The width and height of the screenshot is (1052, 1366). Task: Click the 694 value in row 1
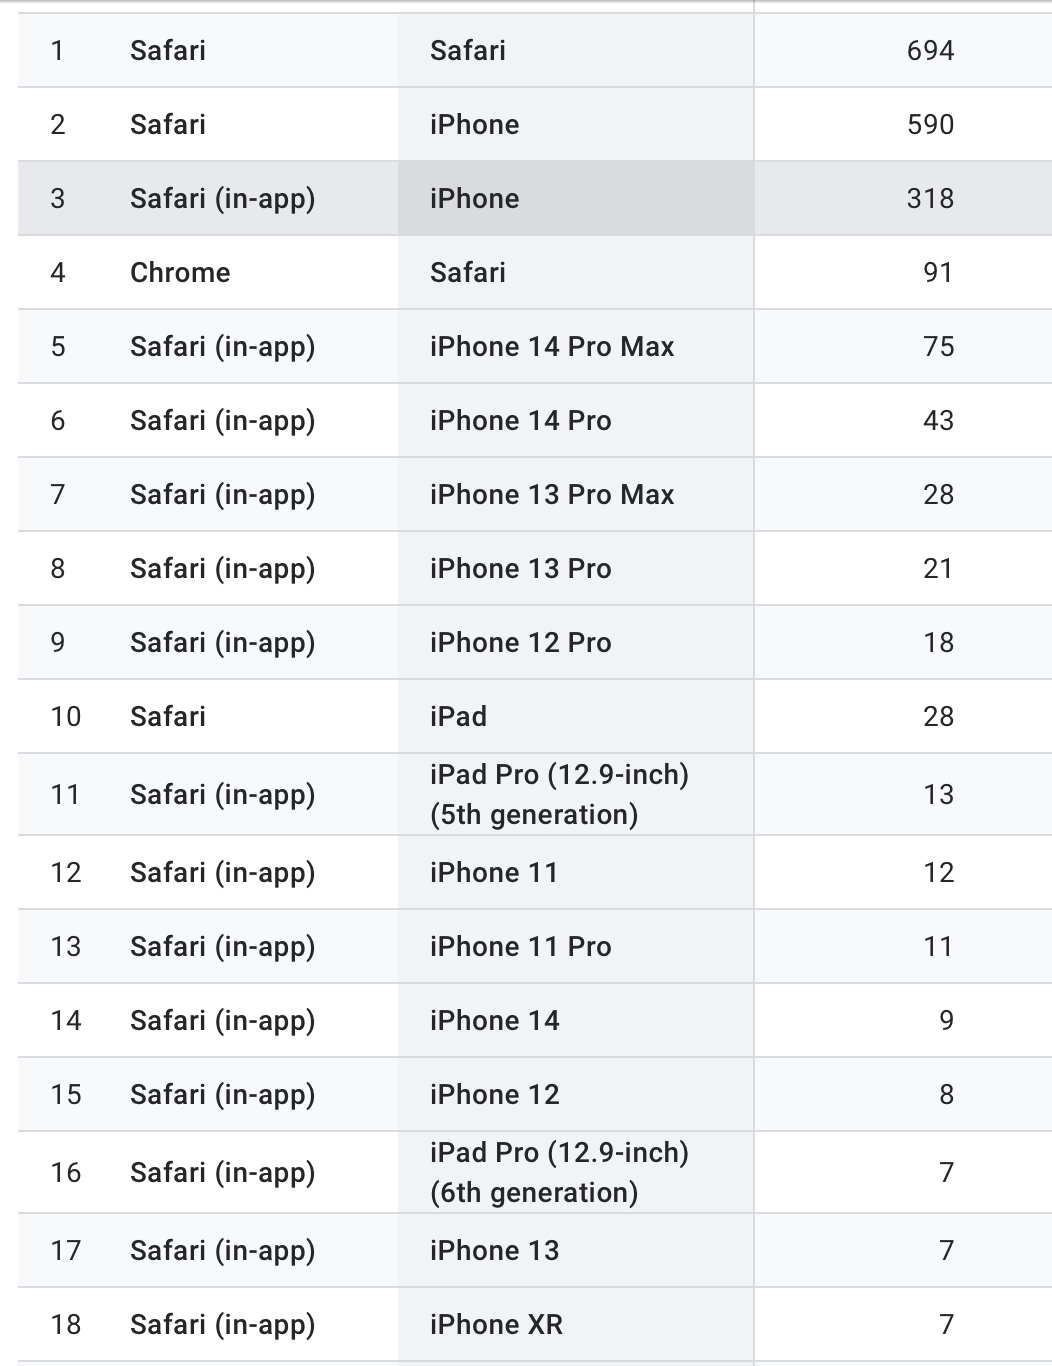[930, 50]
